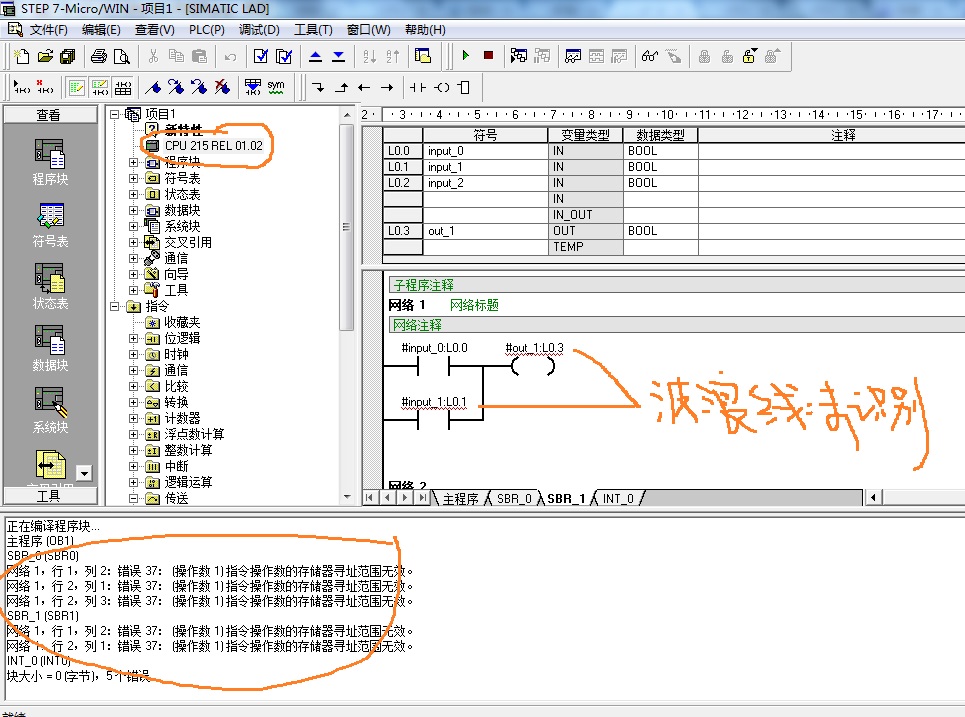This screenshot has width=965, height=717.
Task: Draw line up arrow icon
Action: (342, 87)
